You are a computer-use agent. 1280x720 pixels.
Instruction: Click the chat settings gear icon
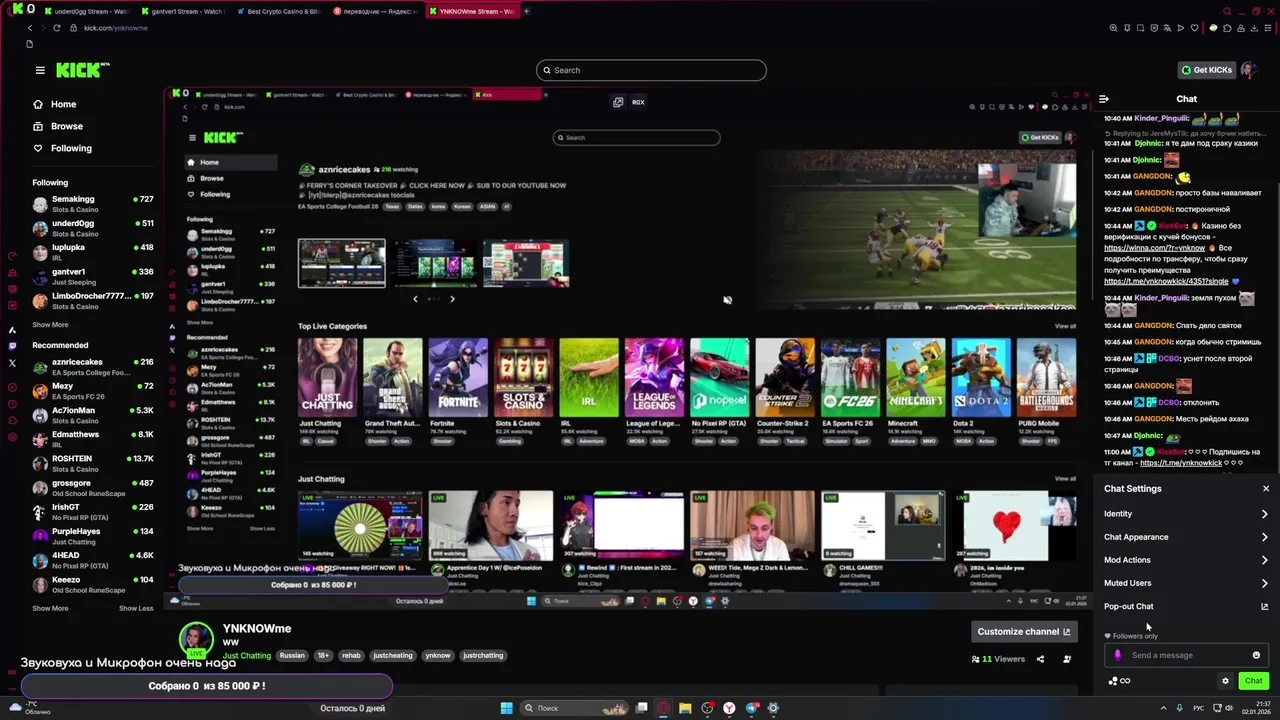point(1225,681)
